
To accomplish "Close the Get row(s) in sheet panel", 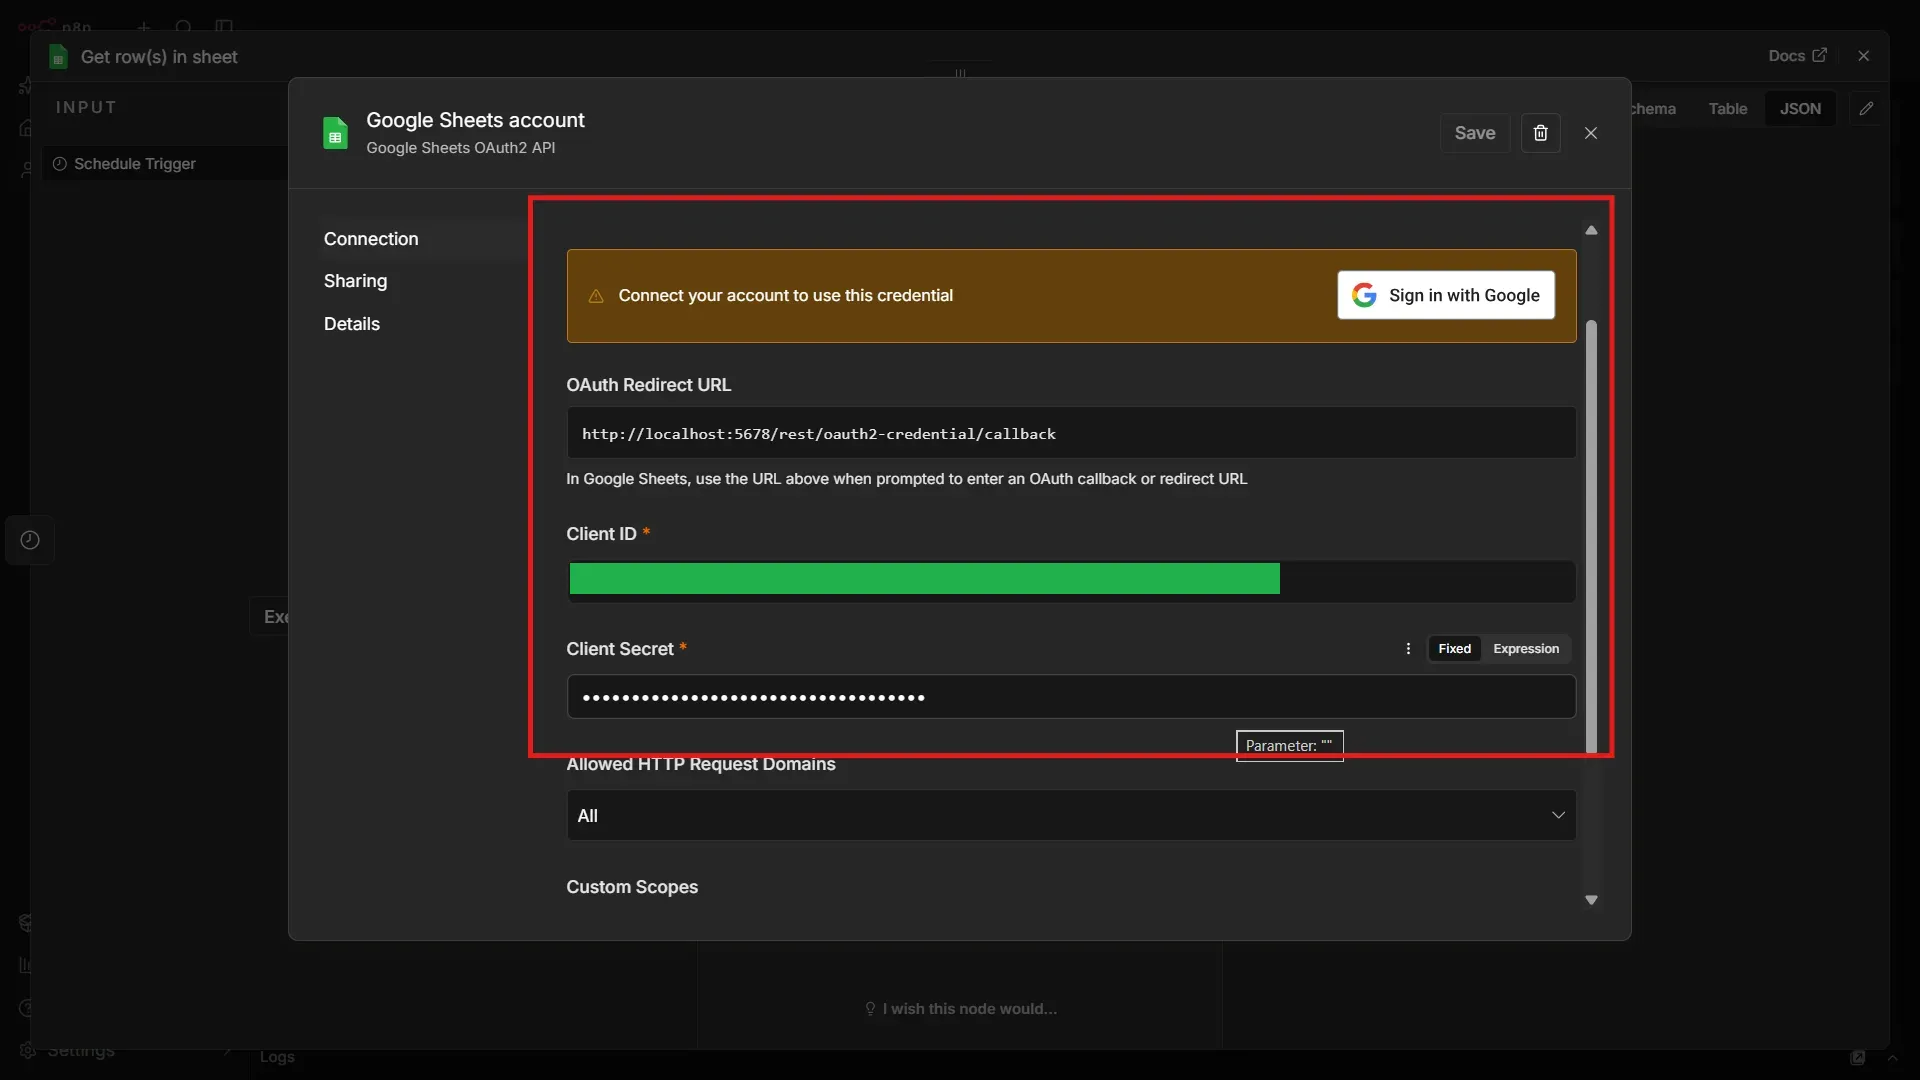I will tap(1863, 56).
